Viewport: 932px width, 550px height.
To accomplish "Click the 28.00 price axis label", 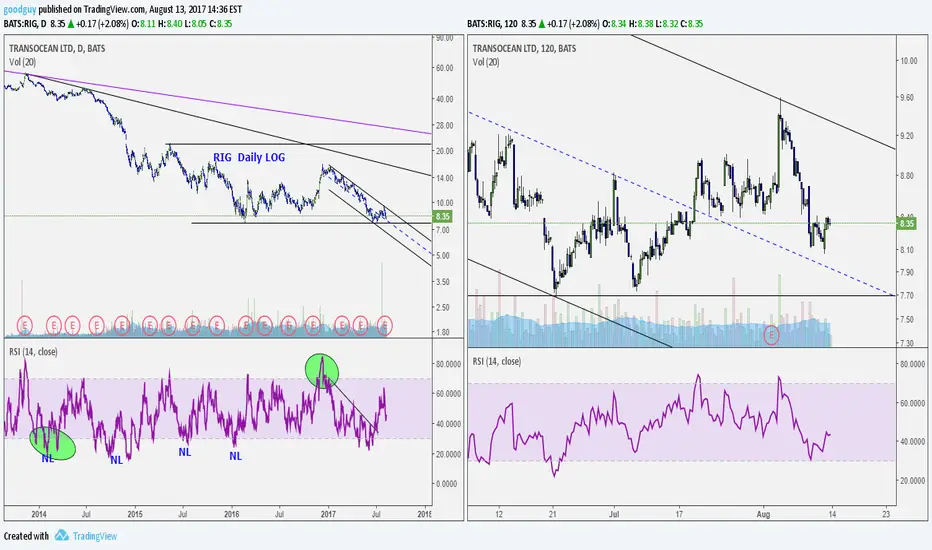I will coord(445,125).
